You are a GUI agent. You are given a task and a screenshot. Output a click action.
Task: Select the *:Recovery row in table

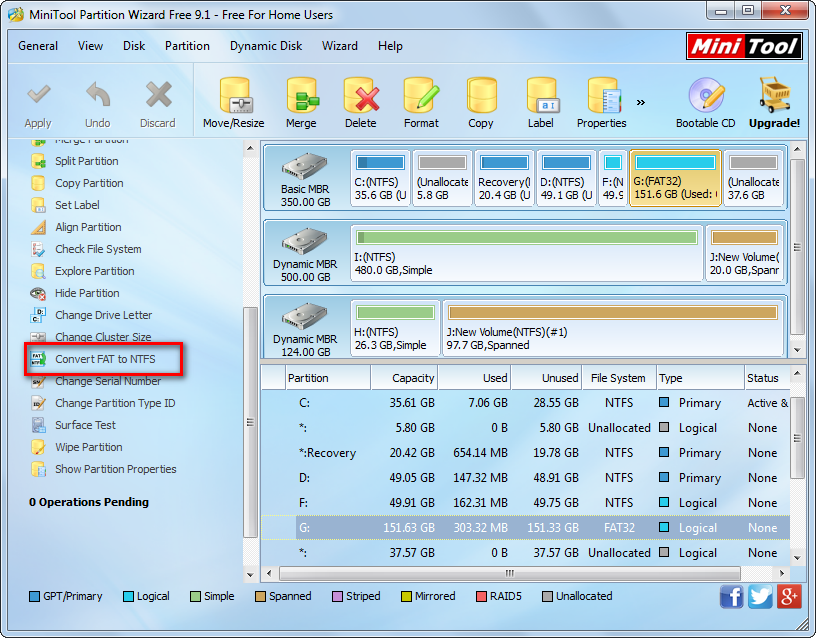coord(526,453)
